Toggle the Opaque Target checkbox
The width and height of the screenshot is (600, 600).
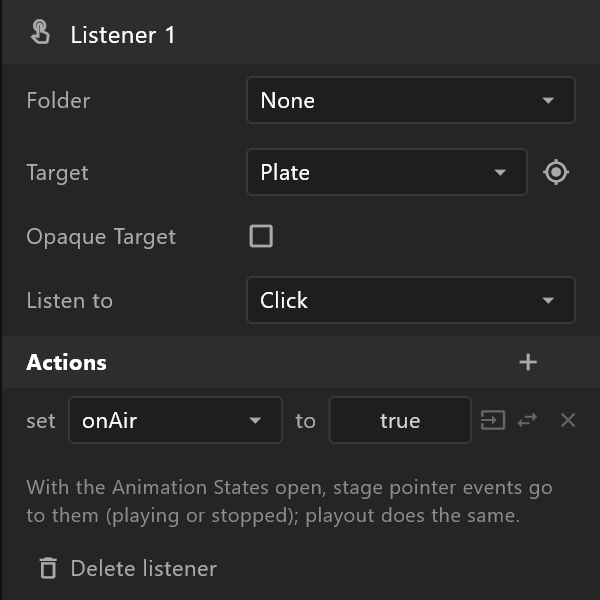click(x=261, y=236)
